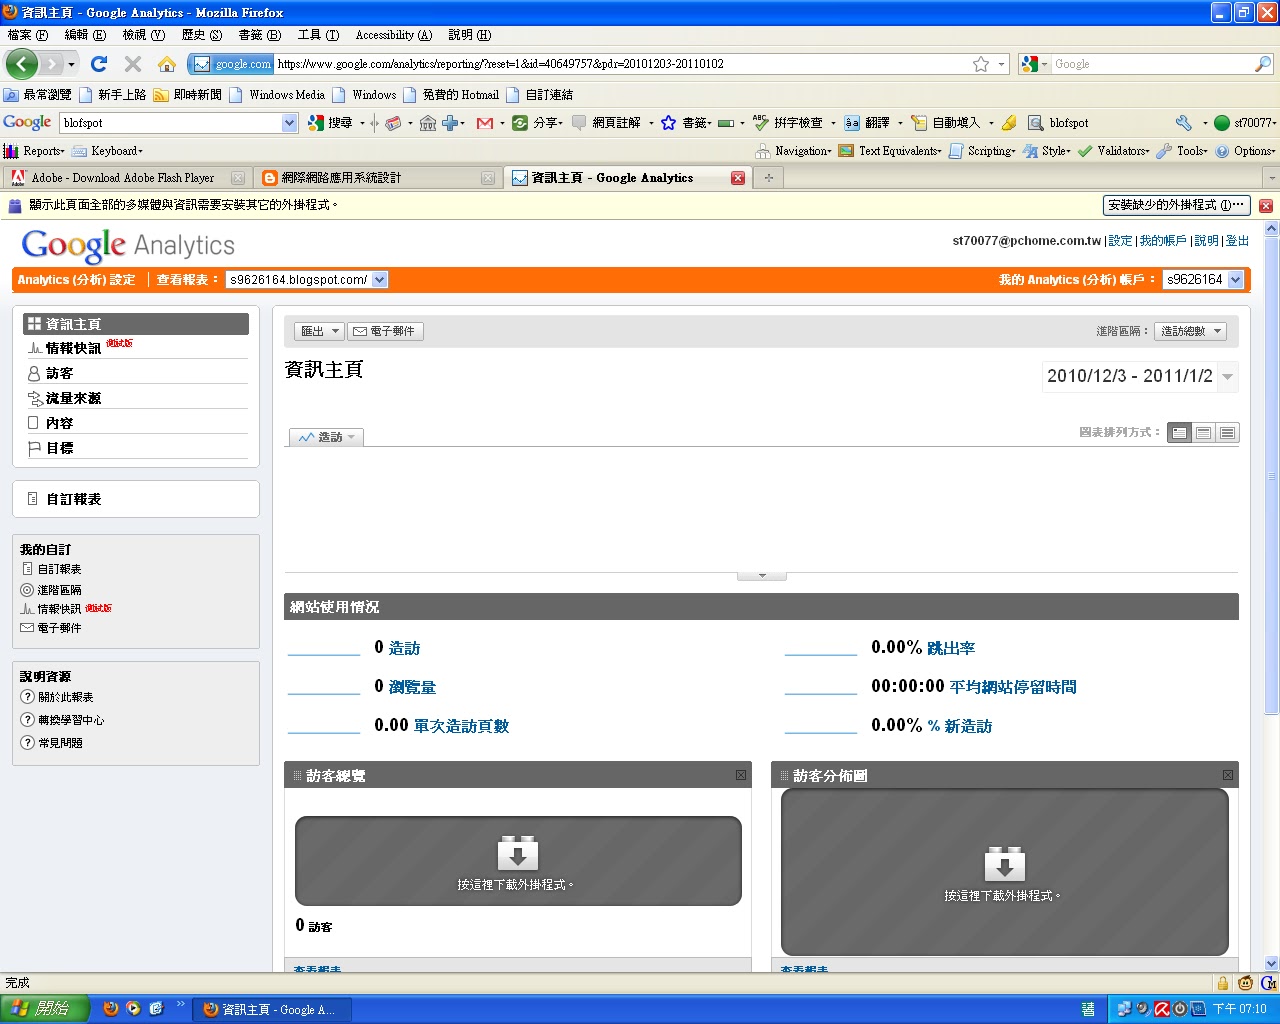Click install missing plugins button
1280x1024 pixels.
coord(1177,205)
